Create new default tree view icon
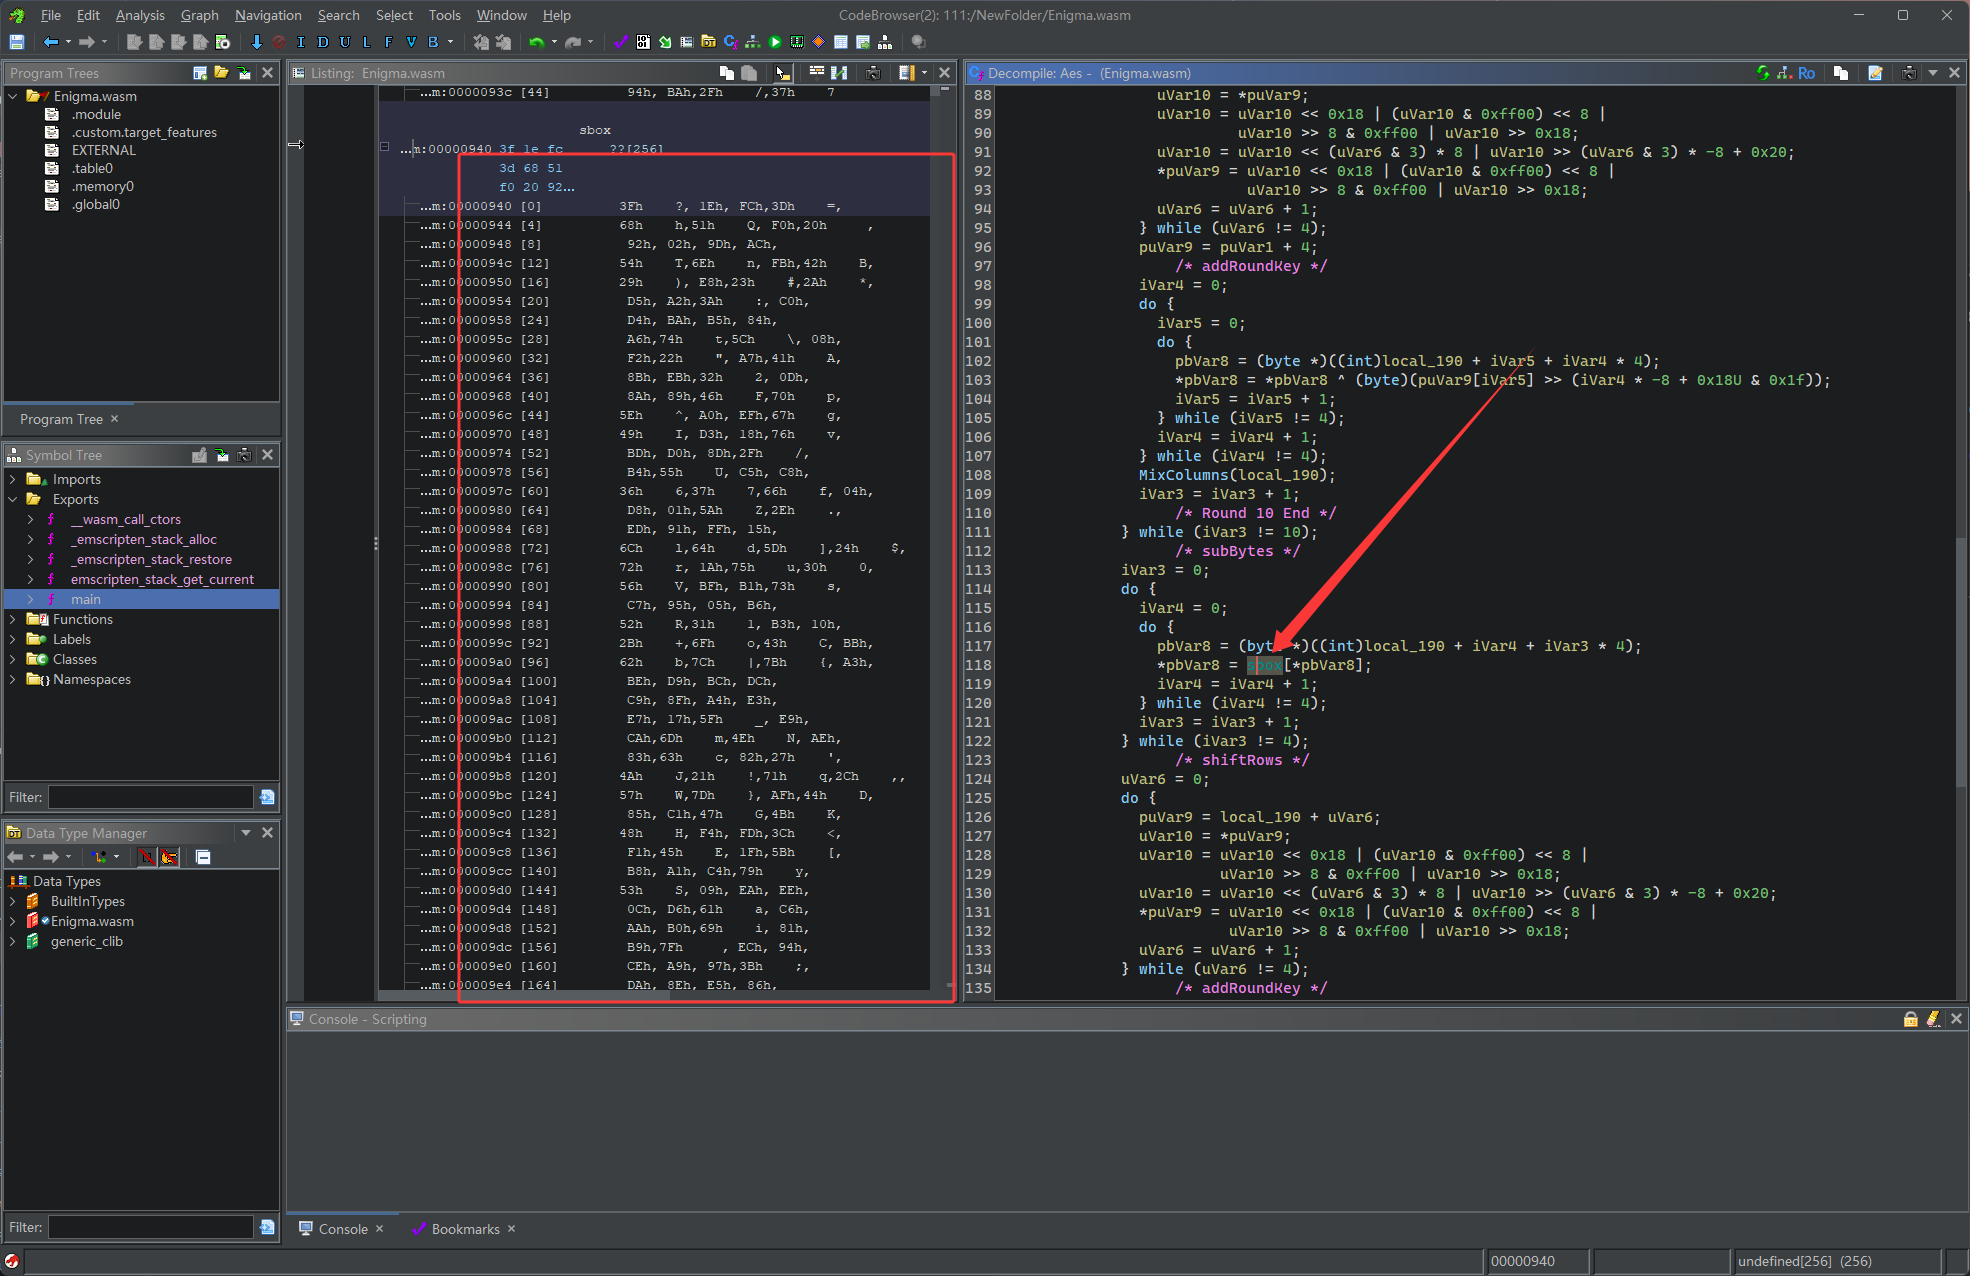1970x1276 pixels. [x=200, y=73]
